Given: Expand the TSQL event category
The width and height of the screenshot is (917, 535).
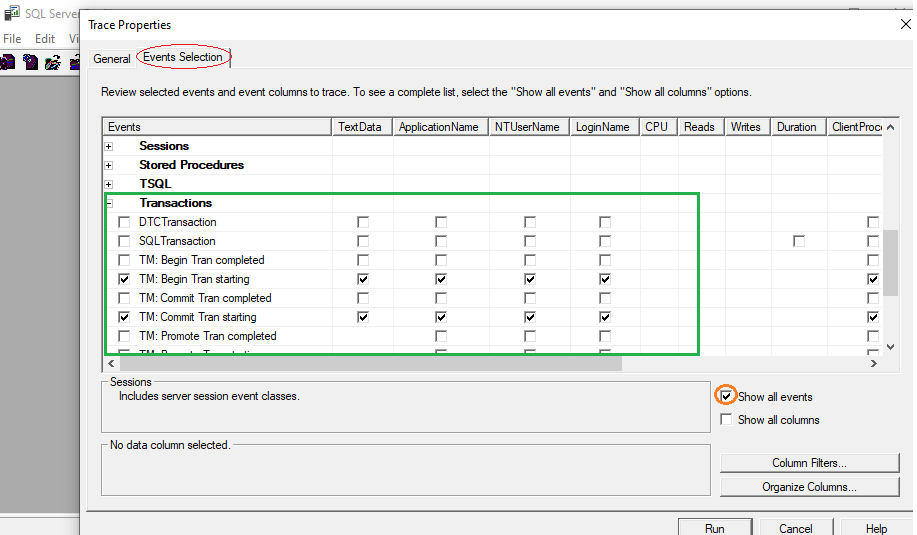Looking at the screenshot, I should [x=109, y=184].
